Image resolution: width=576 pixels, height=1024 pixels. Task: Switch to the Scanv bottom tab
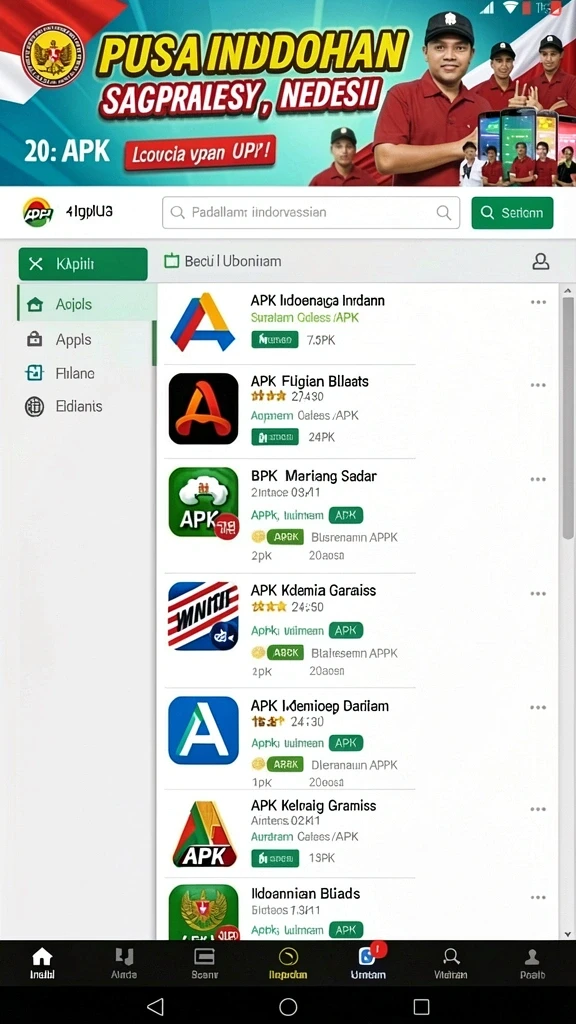coord(204,964)
